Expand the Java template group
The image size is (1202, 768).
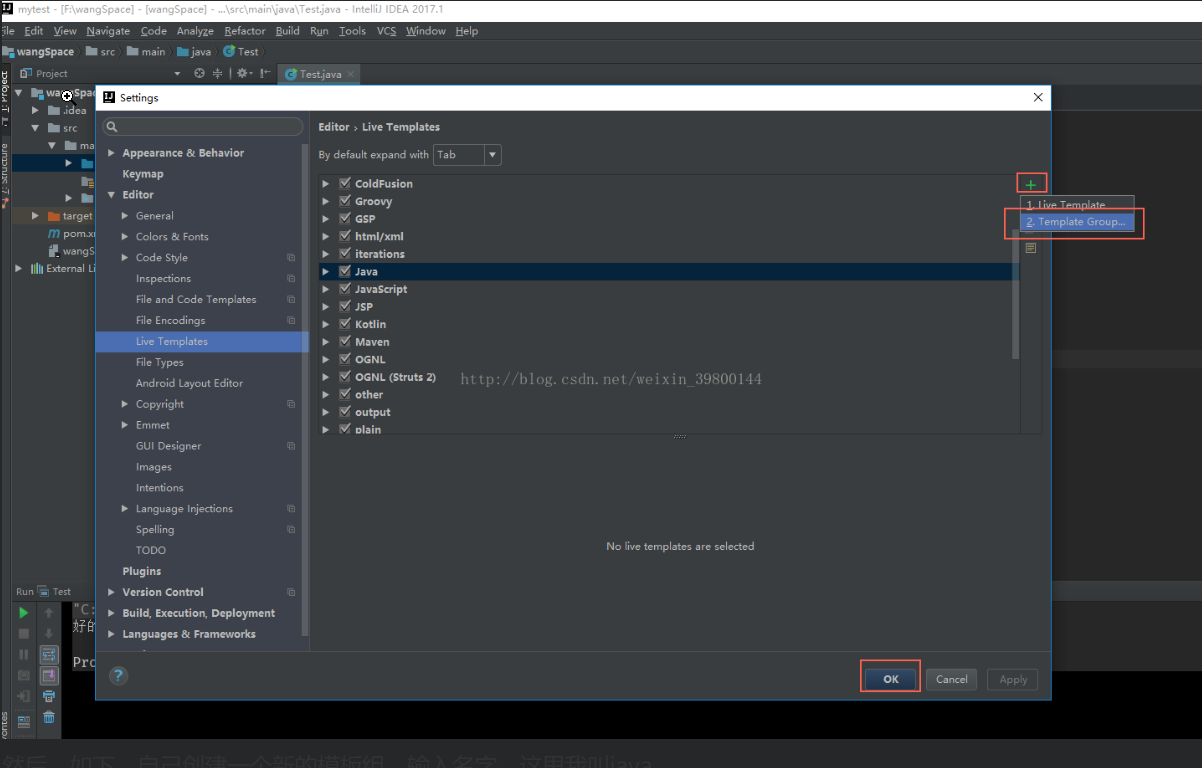point(325,271)
